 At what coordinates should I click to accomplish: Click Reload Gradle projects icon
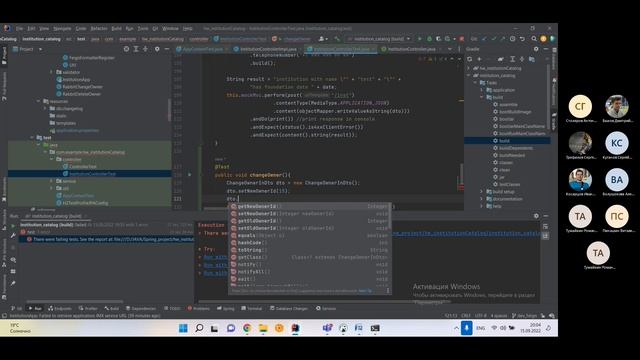point(470,59)
